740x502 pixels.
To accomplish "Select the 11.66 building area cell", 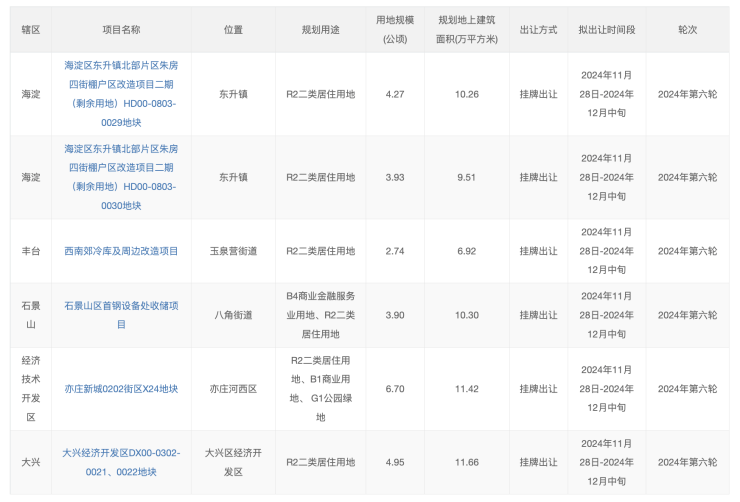I will click(466, 462).
